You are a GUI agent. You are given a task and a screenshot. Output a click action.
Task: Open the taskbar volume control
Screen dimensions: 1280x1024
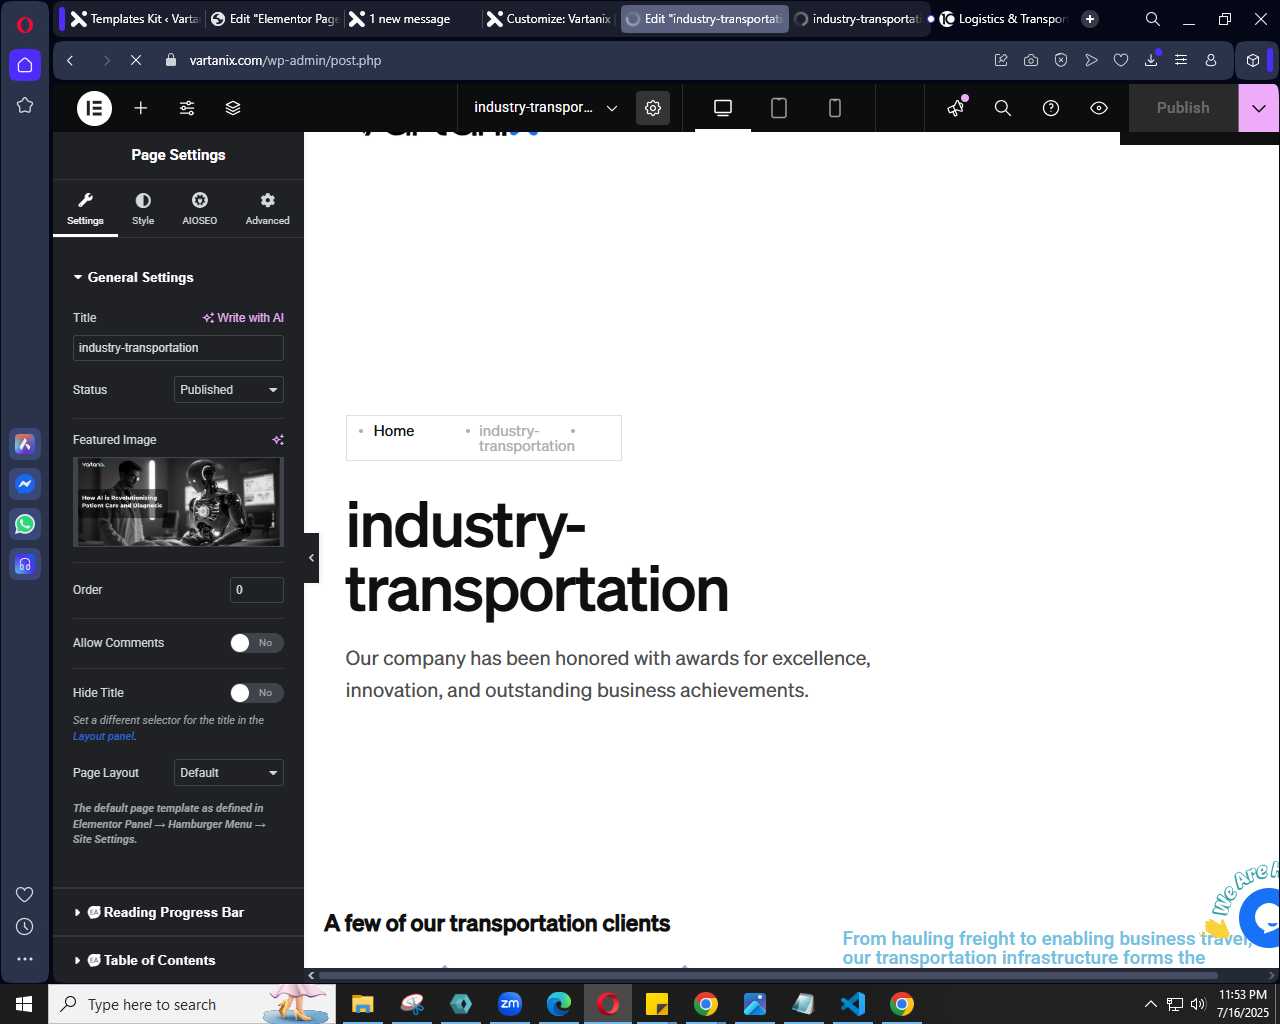tap(1198, 1004)
